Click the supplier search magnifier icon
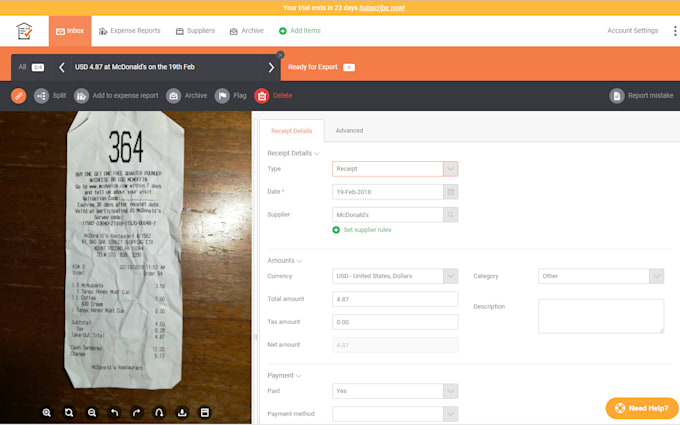The image size is (680, 425). (451, 215)
